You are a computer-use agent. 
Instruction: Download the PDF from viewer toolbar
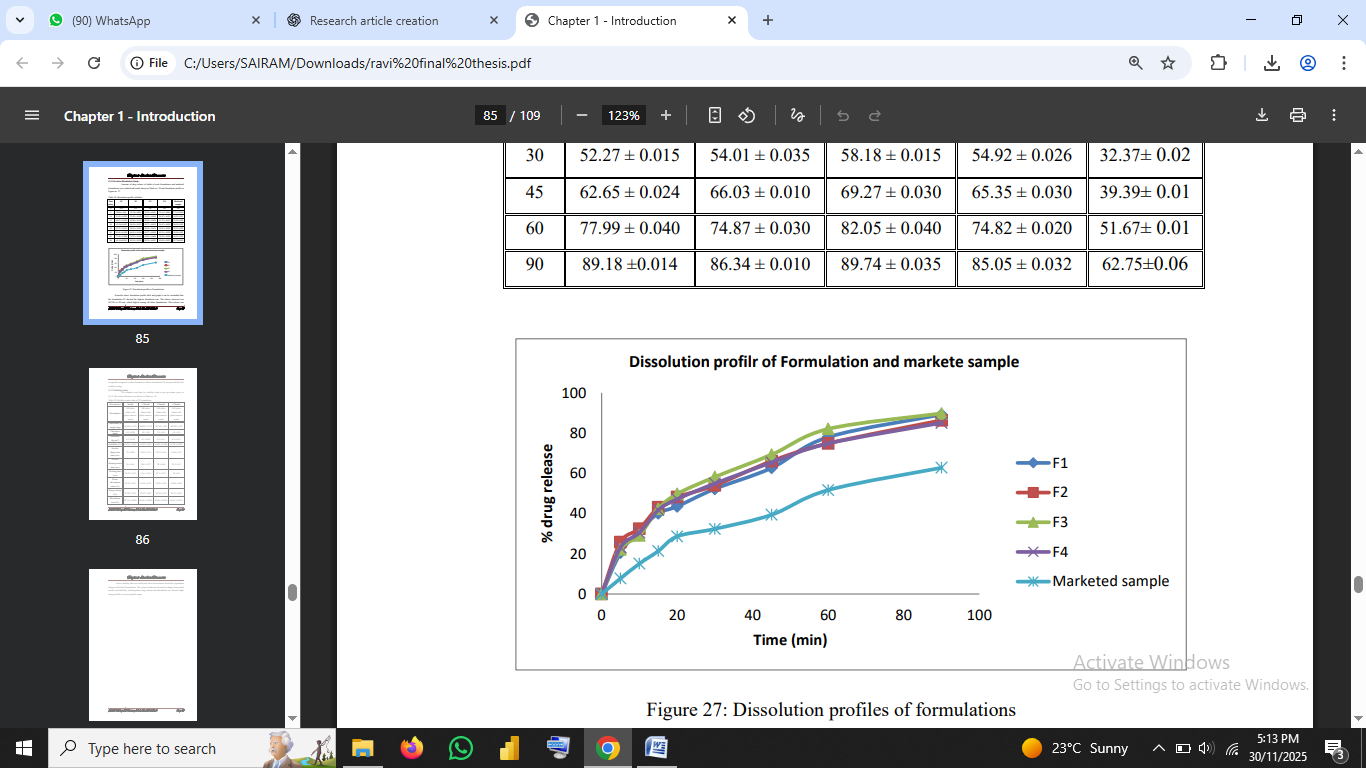click(x=1261, y=115)
